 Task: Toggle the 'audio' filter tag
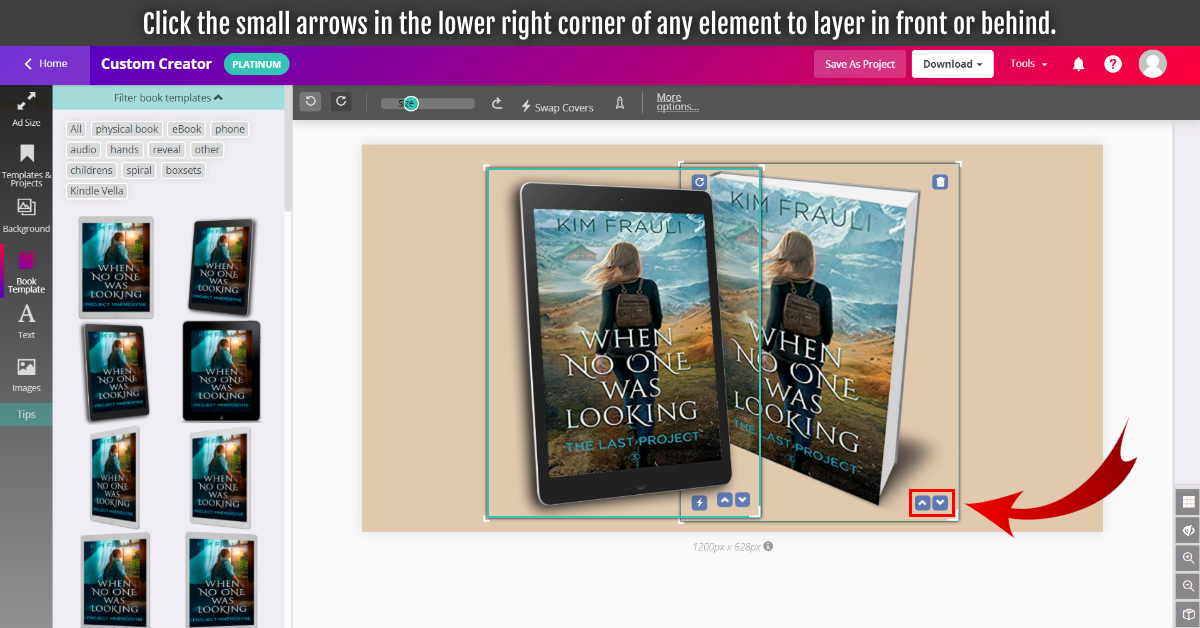83,150
